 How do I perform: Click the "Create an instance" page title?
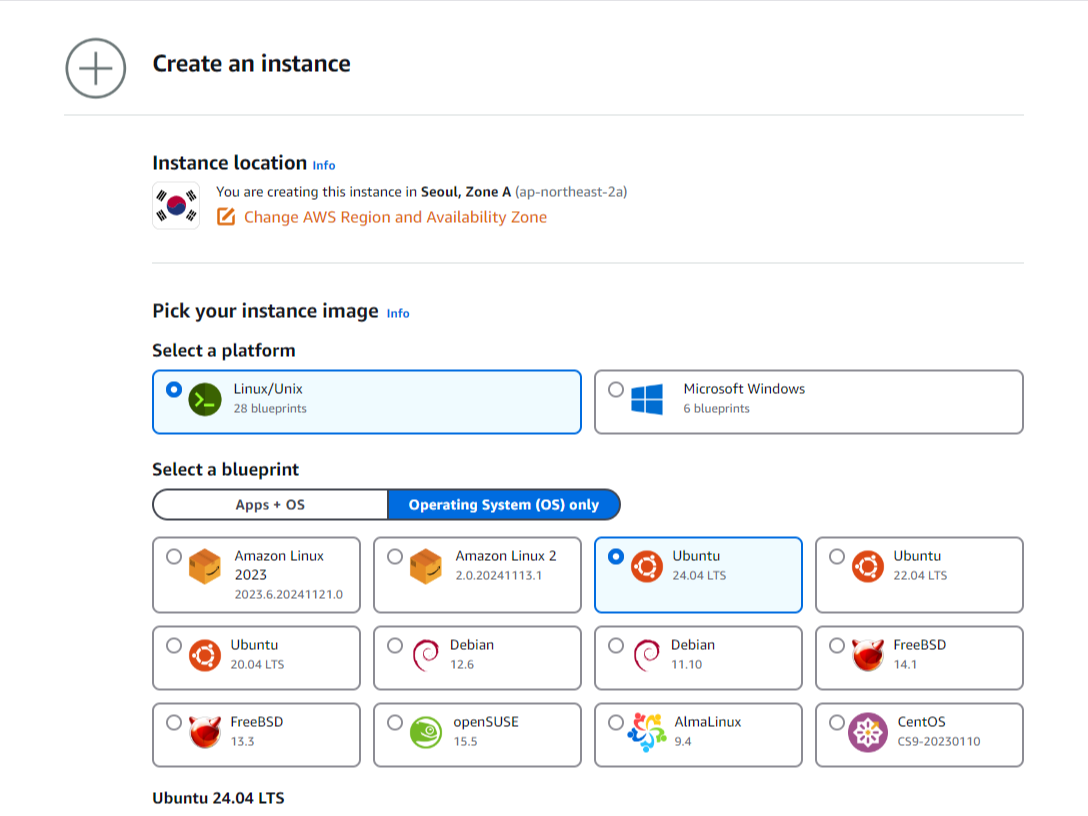(252, 64)
